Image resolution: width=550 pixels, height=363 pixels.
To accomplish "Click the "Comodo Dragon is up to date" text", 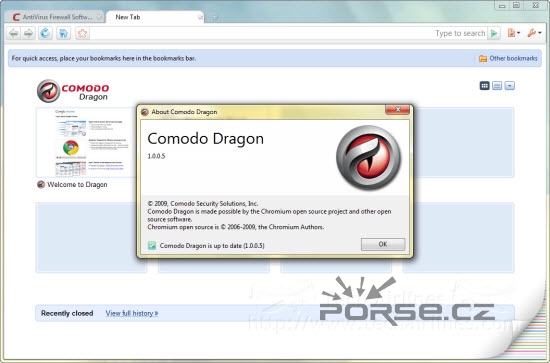I will pos(212,246).
